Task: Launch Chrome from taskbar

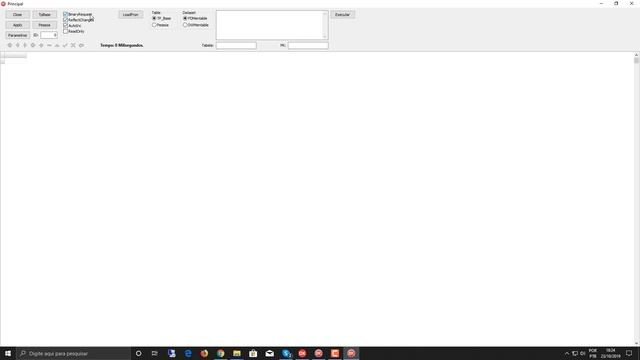Action: (x=220, y=353)
